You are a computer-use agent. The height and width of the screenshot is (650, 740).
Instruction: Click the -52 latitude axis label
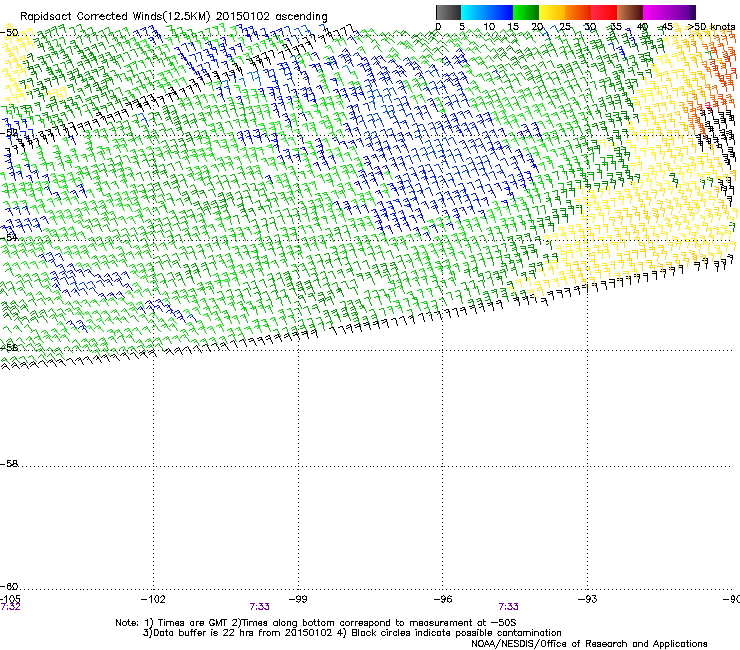9,134
